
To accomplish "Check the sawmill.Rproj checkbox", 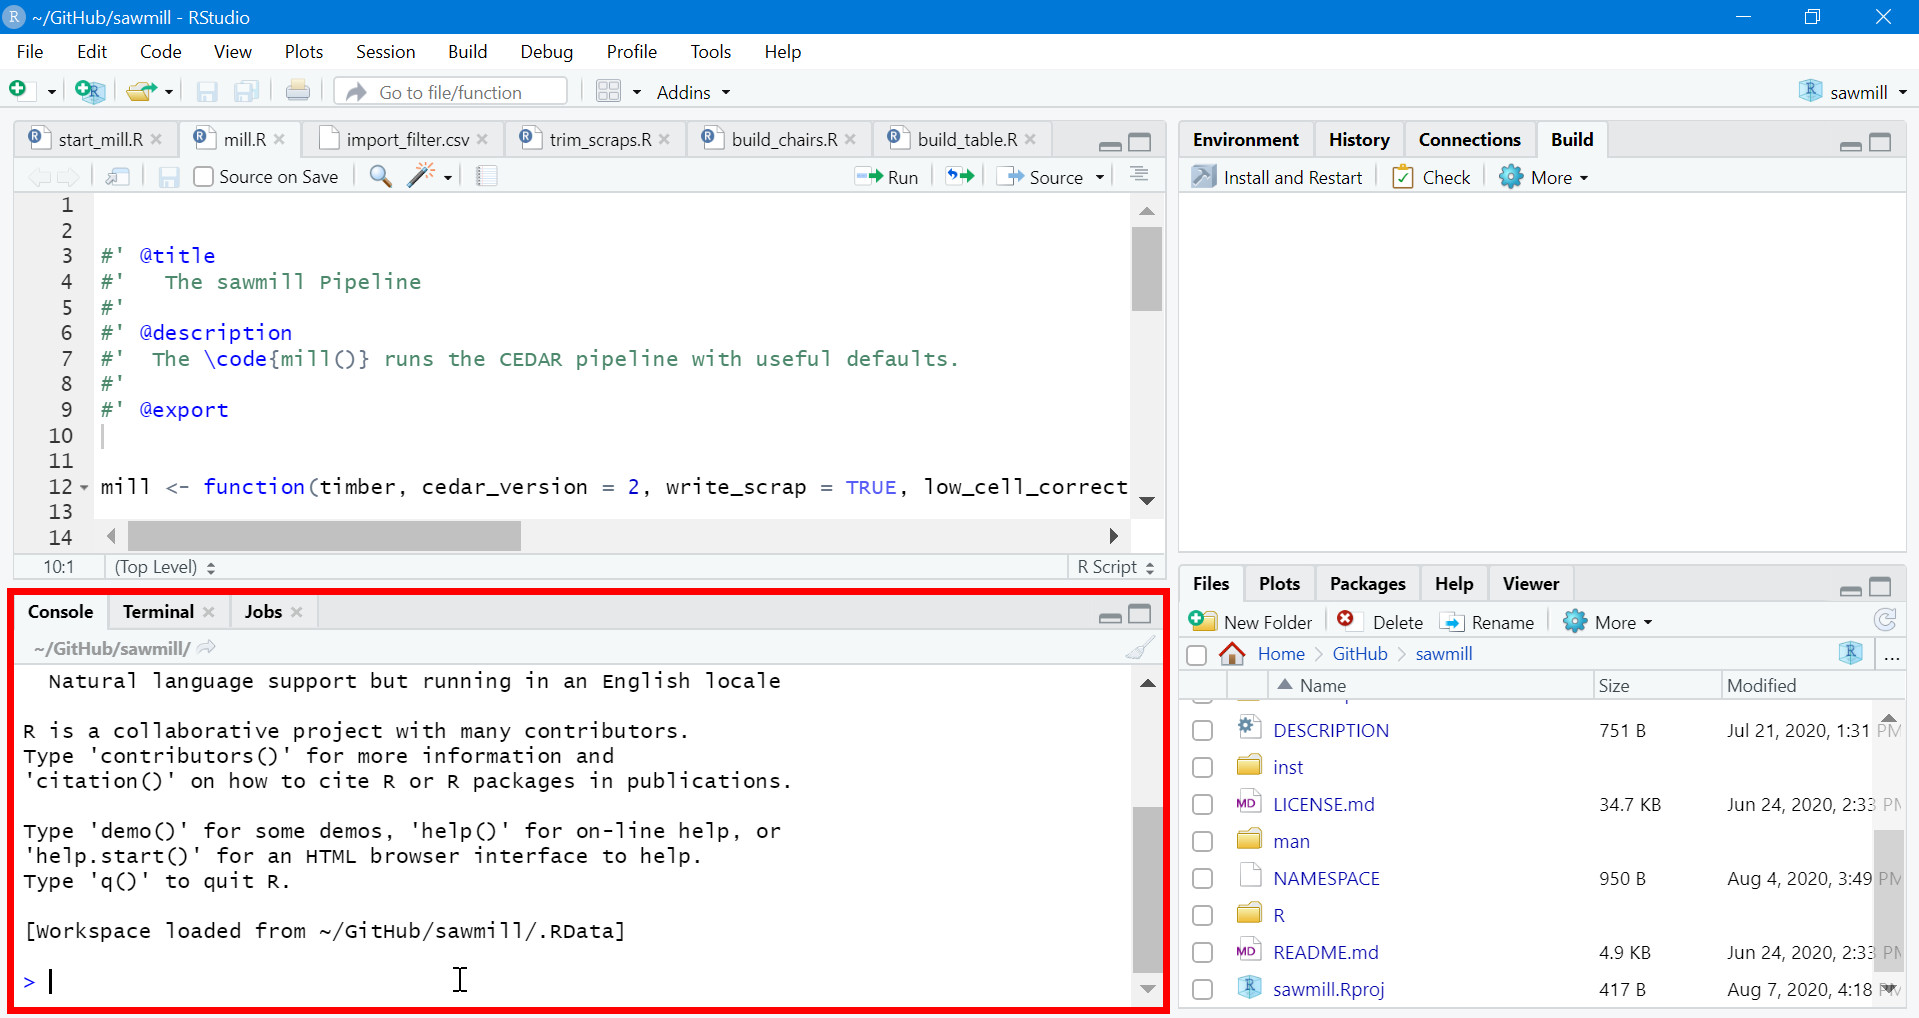I will [x=1203, y=990].
